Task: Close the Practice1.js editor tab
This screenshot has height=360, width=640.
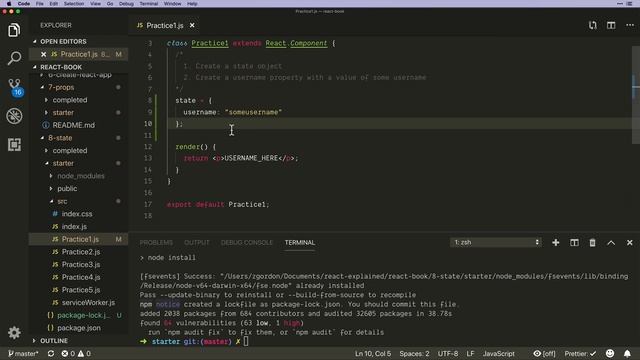Action: point(192,25)
